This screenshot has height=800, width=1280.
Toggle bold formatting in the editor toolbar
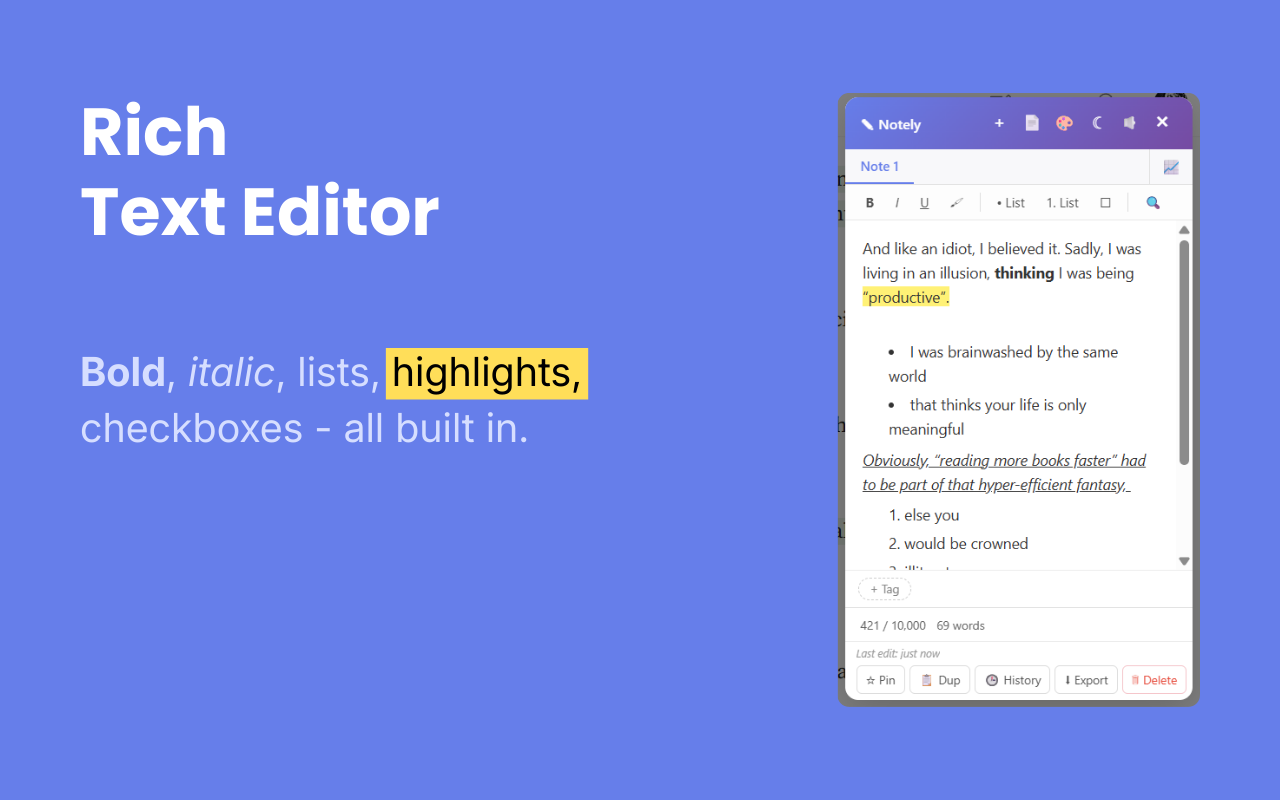pos(870,202)
